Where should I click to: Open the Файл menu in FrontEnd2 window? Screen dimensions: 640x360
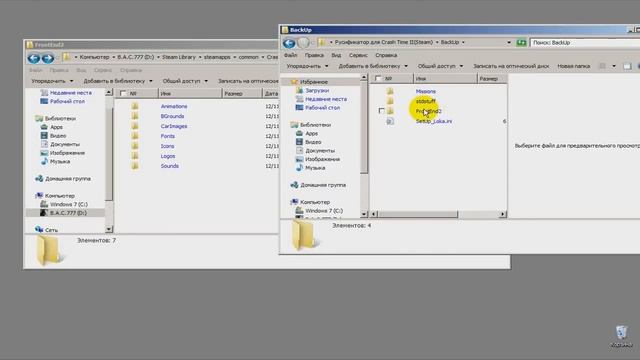[36, 70]
